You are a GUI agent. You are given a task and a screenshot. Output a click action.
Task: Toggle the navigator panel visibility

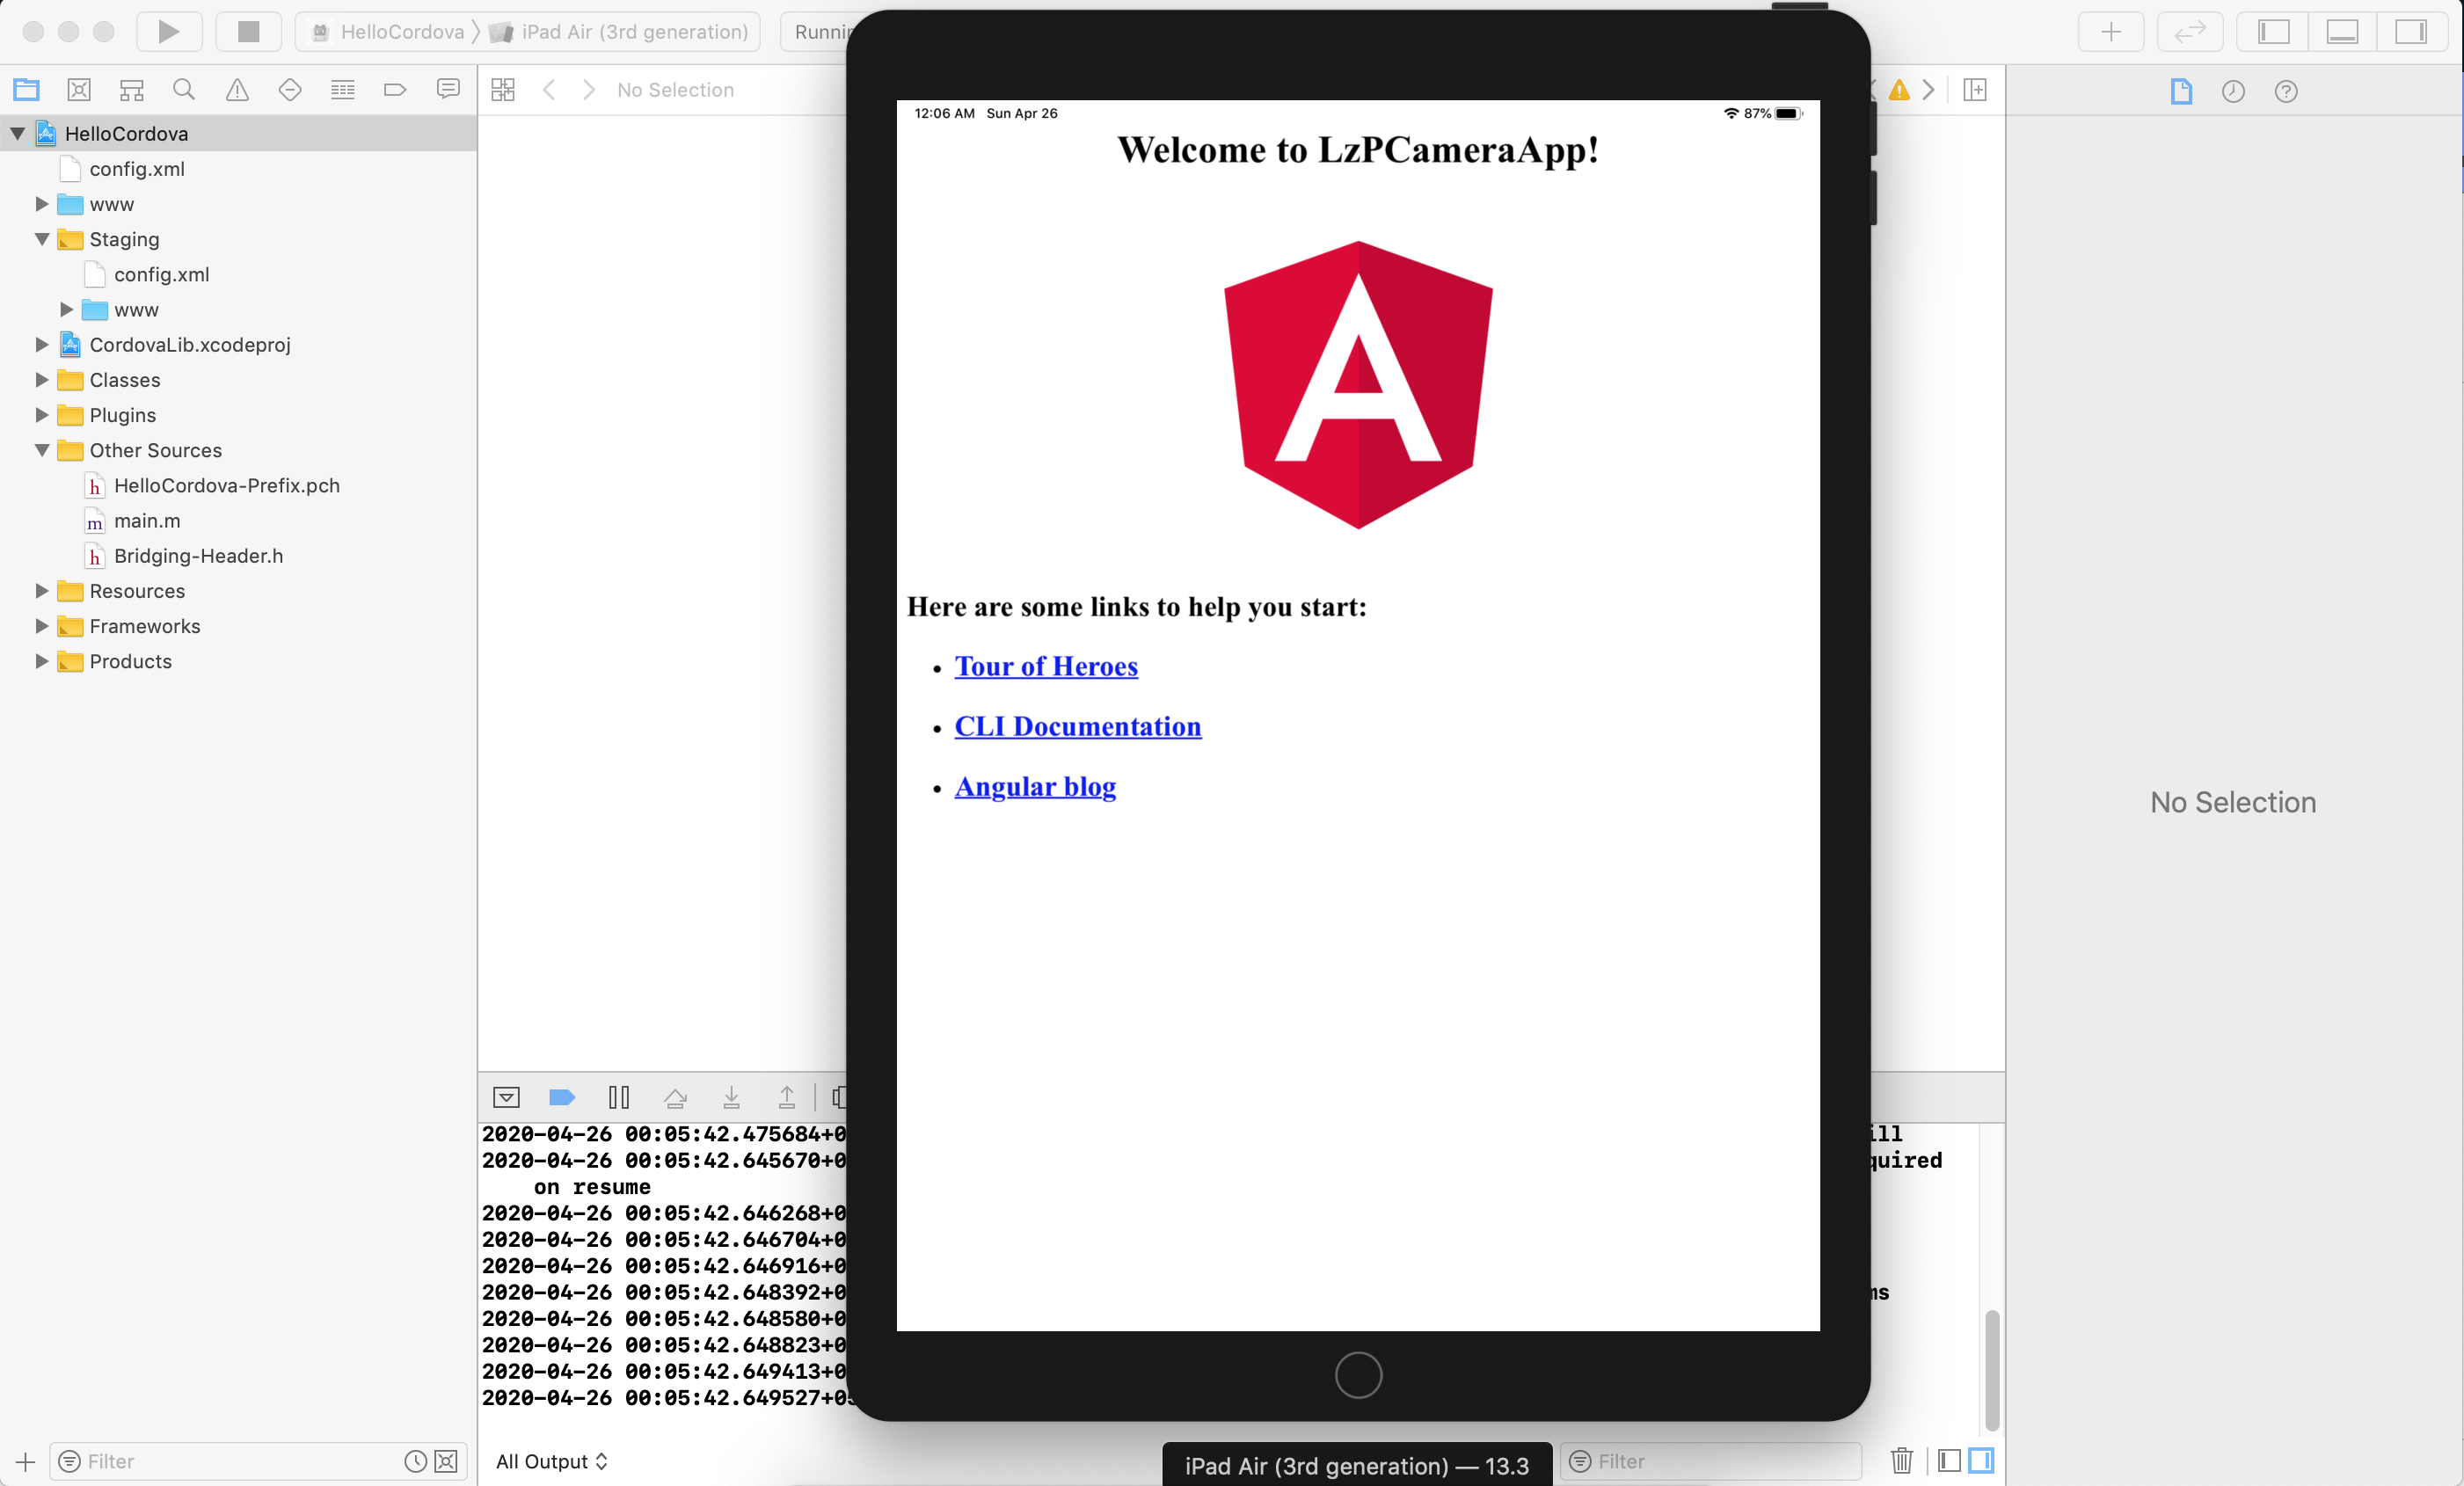pos(2273,32)
